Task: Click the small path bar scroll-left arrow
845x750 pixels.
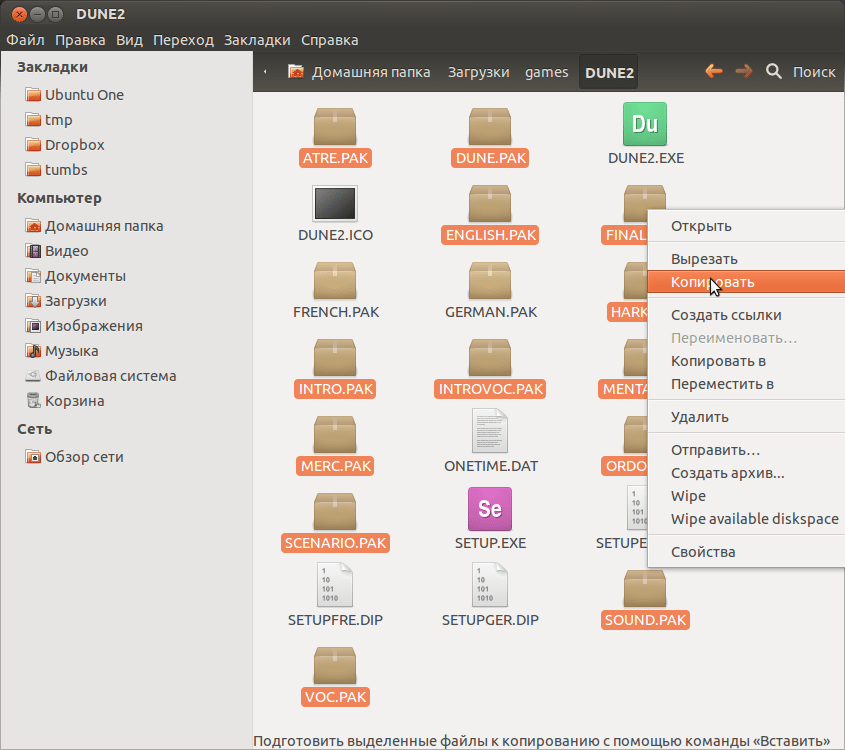Action: pyautogui.click(x=265, y=72)
